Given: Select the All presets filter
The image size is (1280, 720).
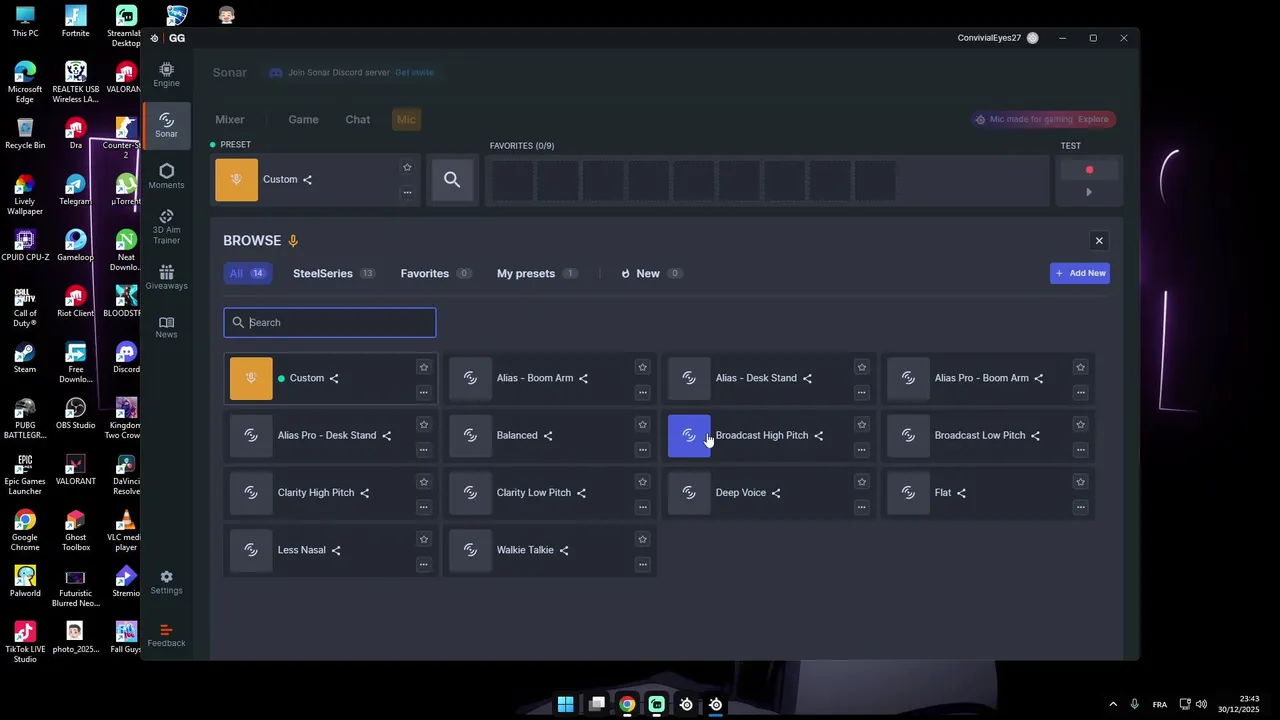Looking at the screenshot, I should tap(246, 274).
